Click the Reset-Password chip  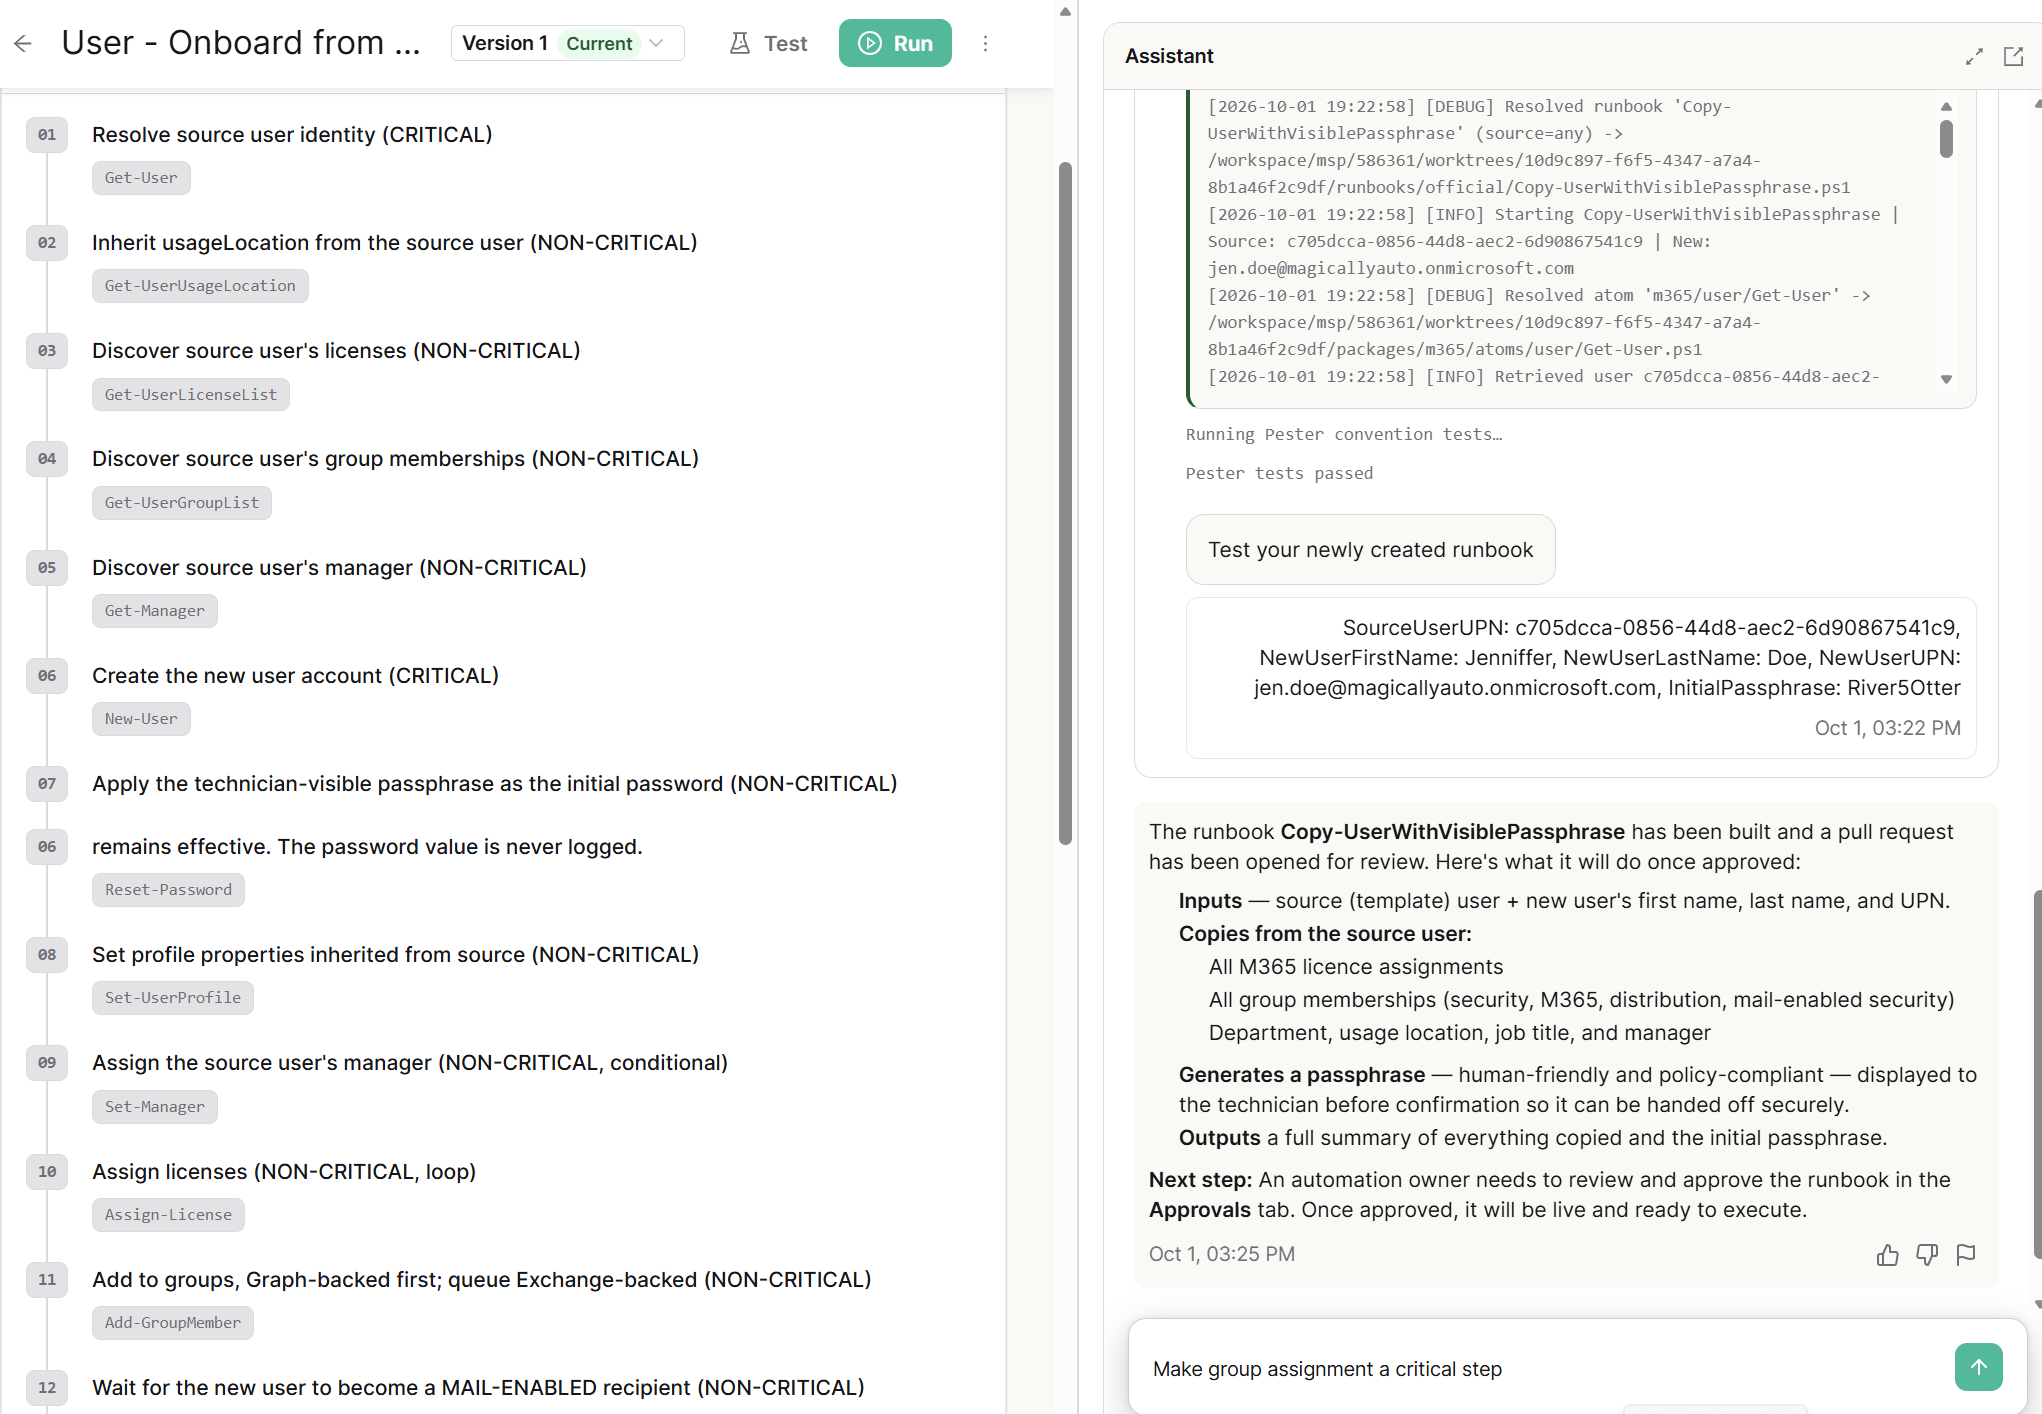168,889
